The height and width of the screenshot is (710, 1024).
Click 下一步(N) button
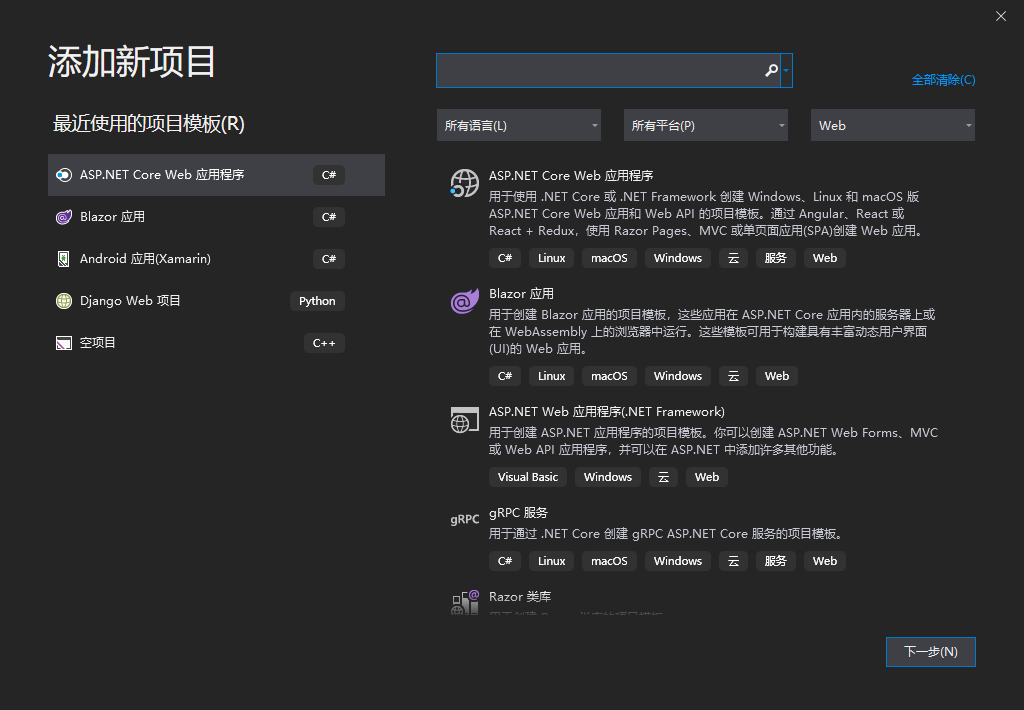tap(931, 652)
